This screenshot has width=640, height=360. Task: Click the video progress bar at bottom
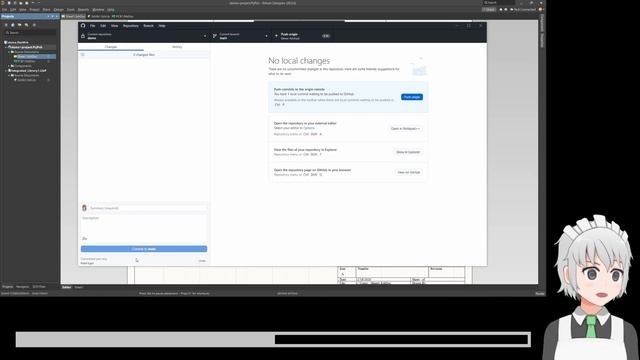click(273, 340)
